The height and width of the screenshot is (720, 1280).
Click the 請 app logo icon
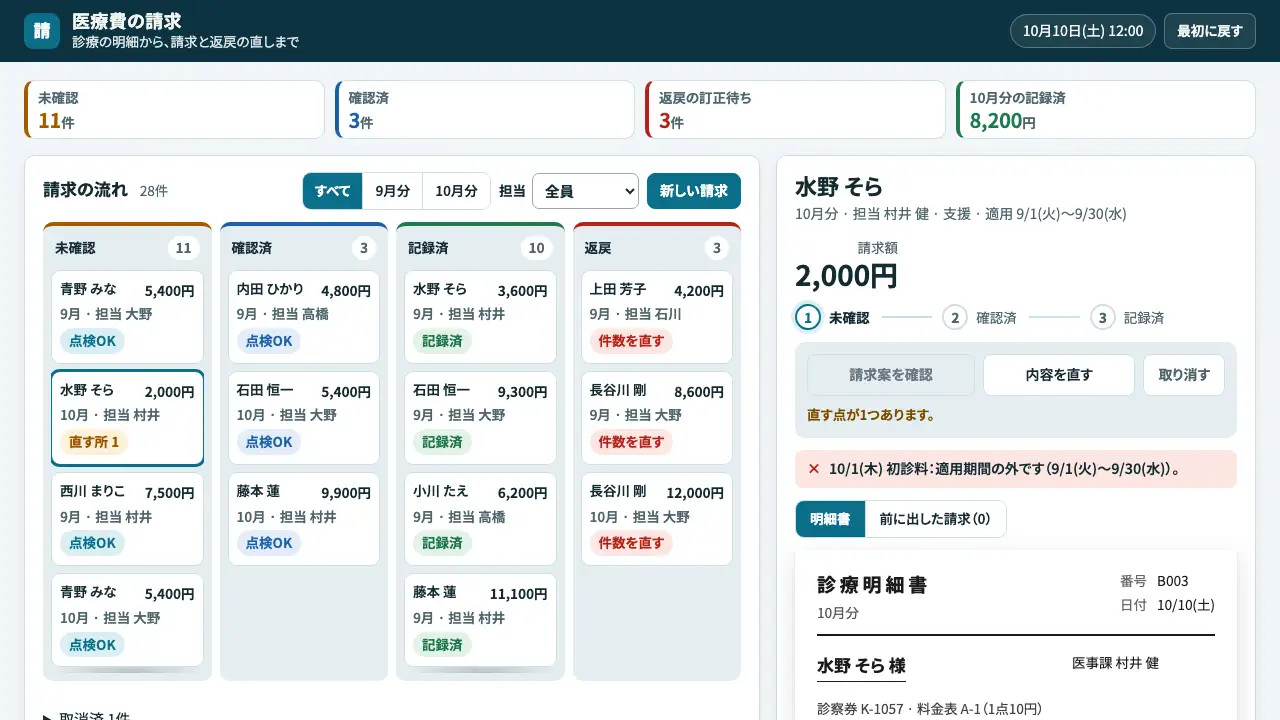pyautogui.click(x=42, y=30)
